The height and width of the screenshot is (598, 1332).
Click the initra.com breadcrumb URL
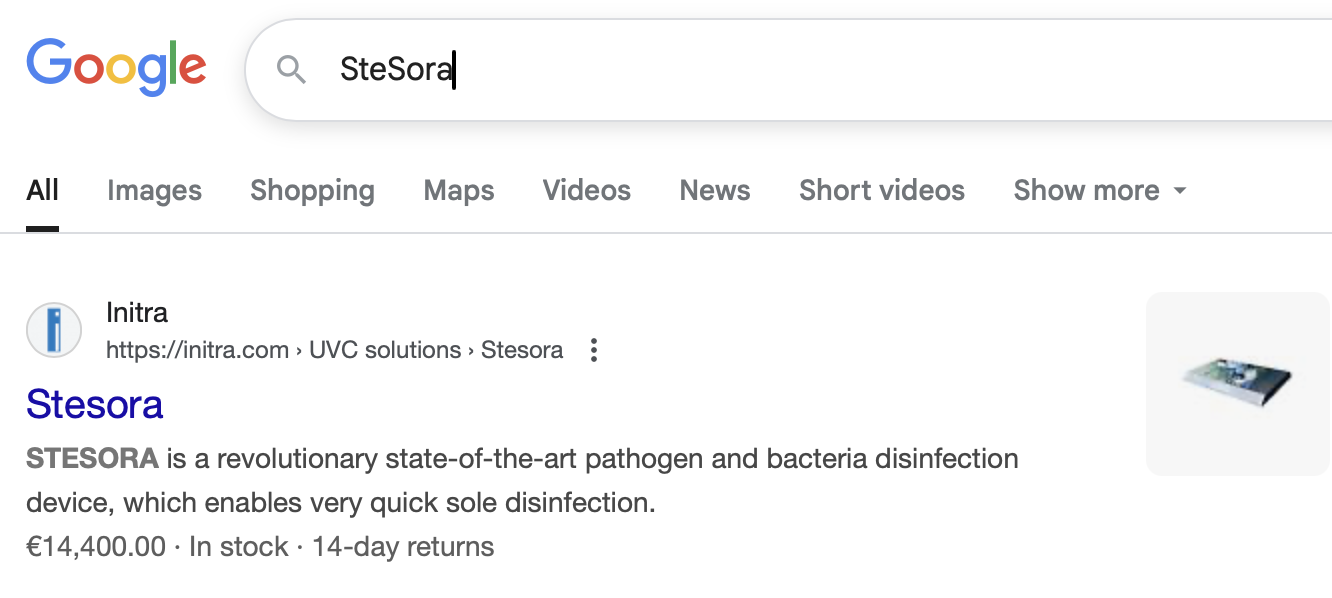[x=334, y=350]
